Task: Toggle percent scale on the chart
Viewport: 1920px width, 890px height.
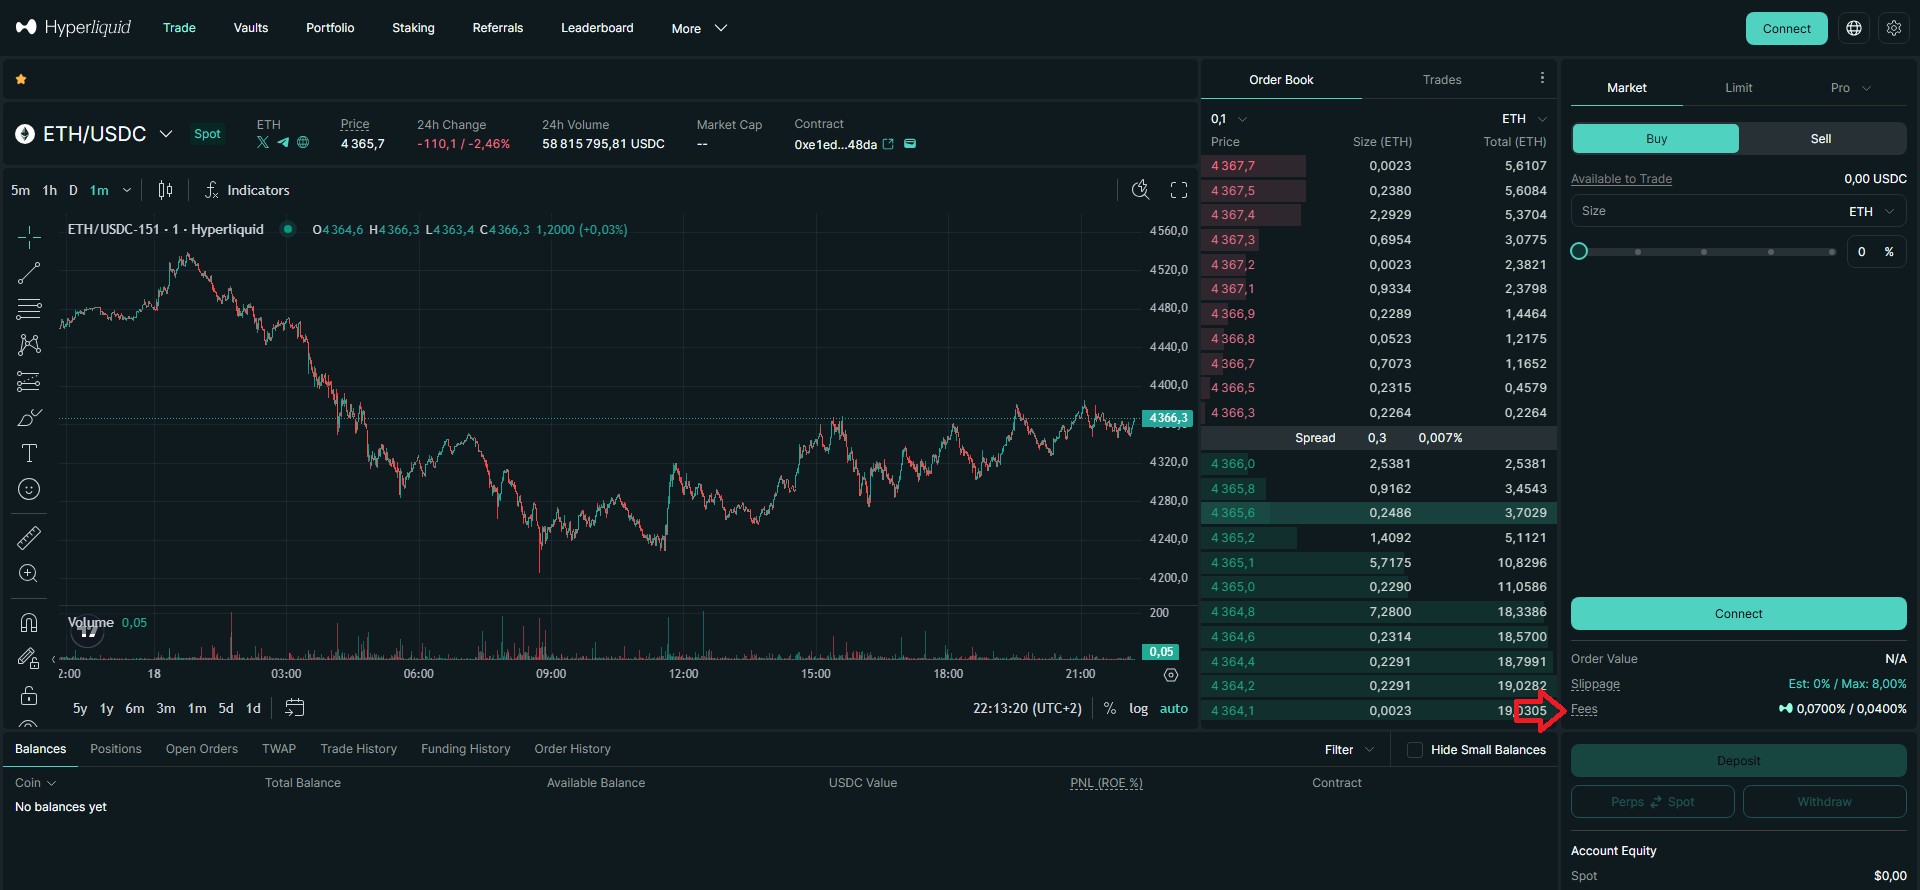Action: (x=1110, y=708)
